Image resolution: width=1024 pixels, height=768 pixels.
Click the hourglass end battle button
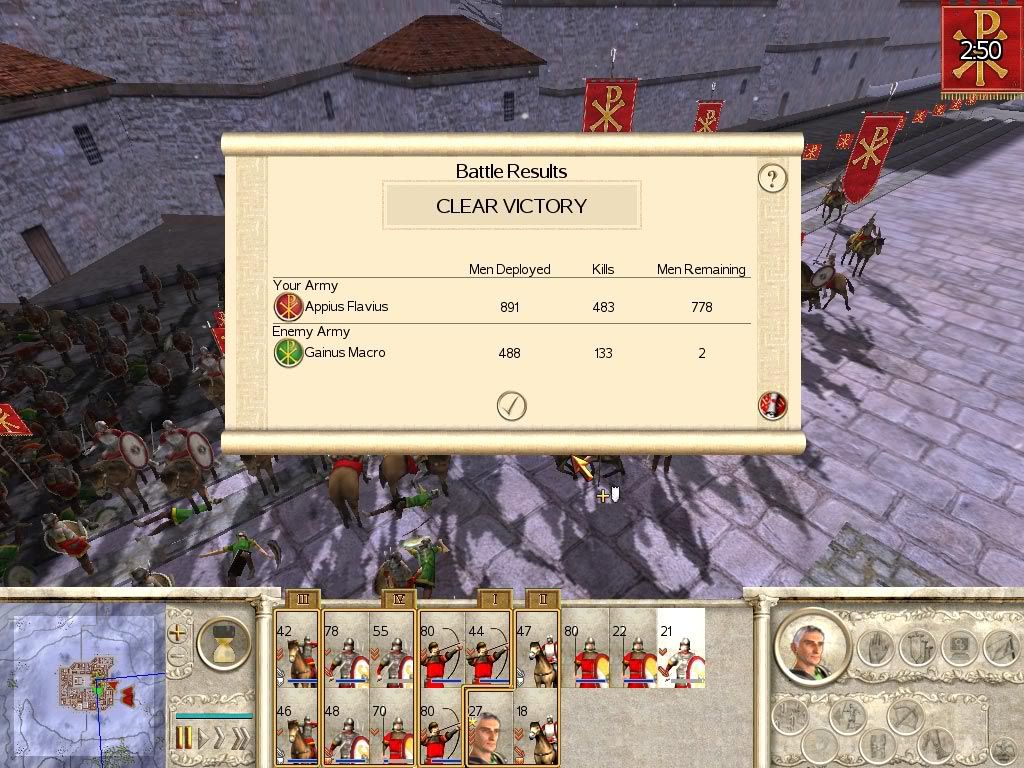pyautogui.click(x=224, y=643)
